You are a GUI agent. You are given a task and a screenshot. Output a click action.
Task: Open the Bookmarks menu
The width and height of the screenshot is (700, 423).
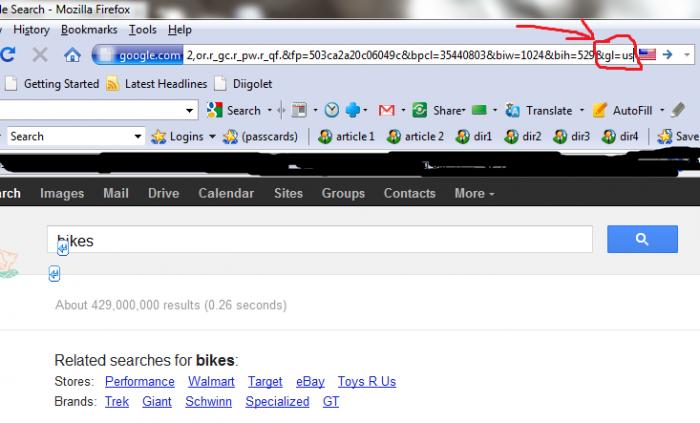click(x=89, y=30)
